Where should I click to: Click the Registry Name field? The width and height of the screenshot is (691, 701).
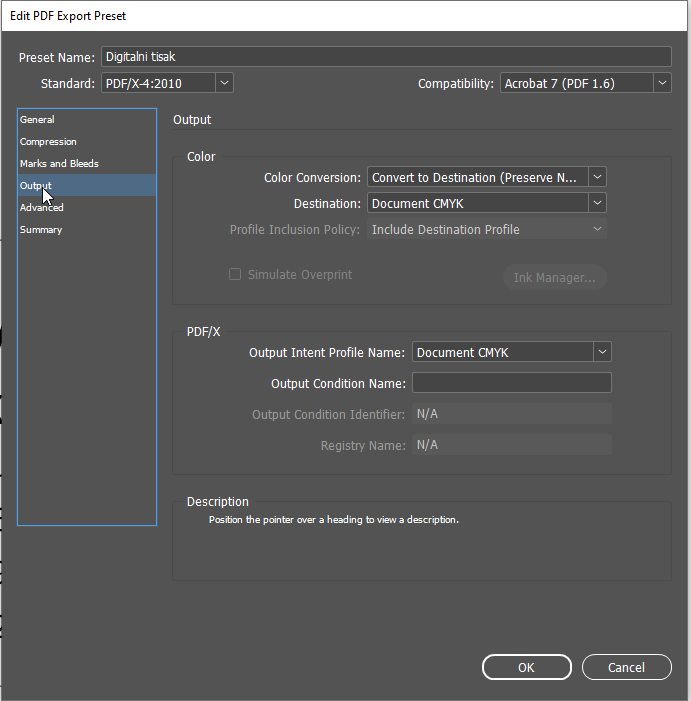click(x=511, y=445)
